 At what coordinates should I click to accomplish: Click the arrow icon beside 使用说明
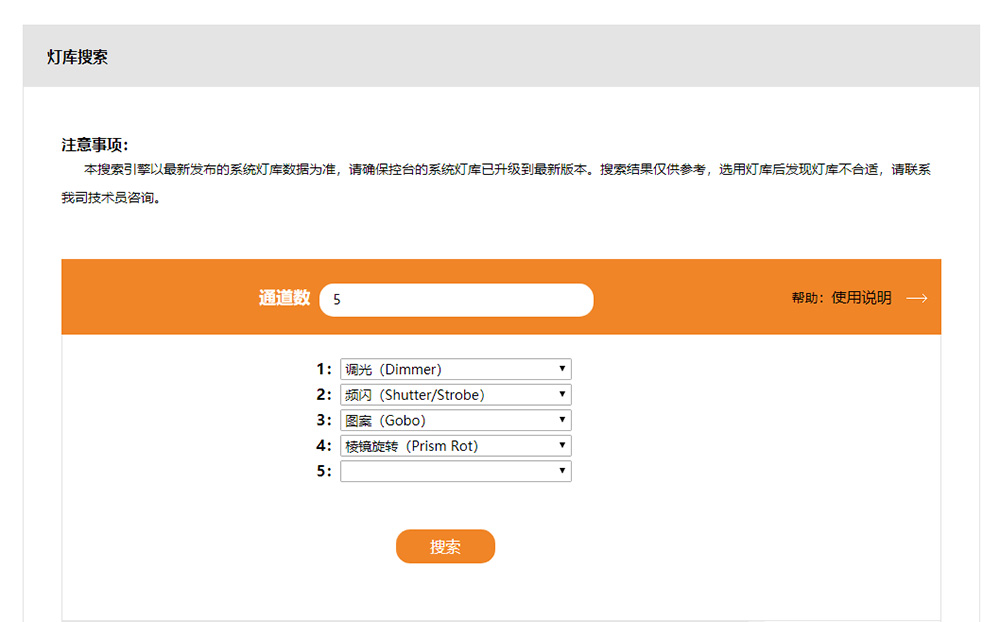click(x=916, y=298)
